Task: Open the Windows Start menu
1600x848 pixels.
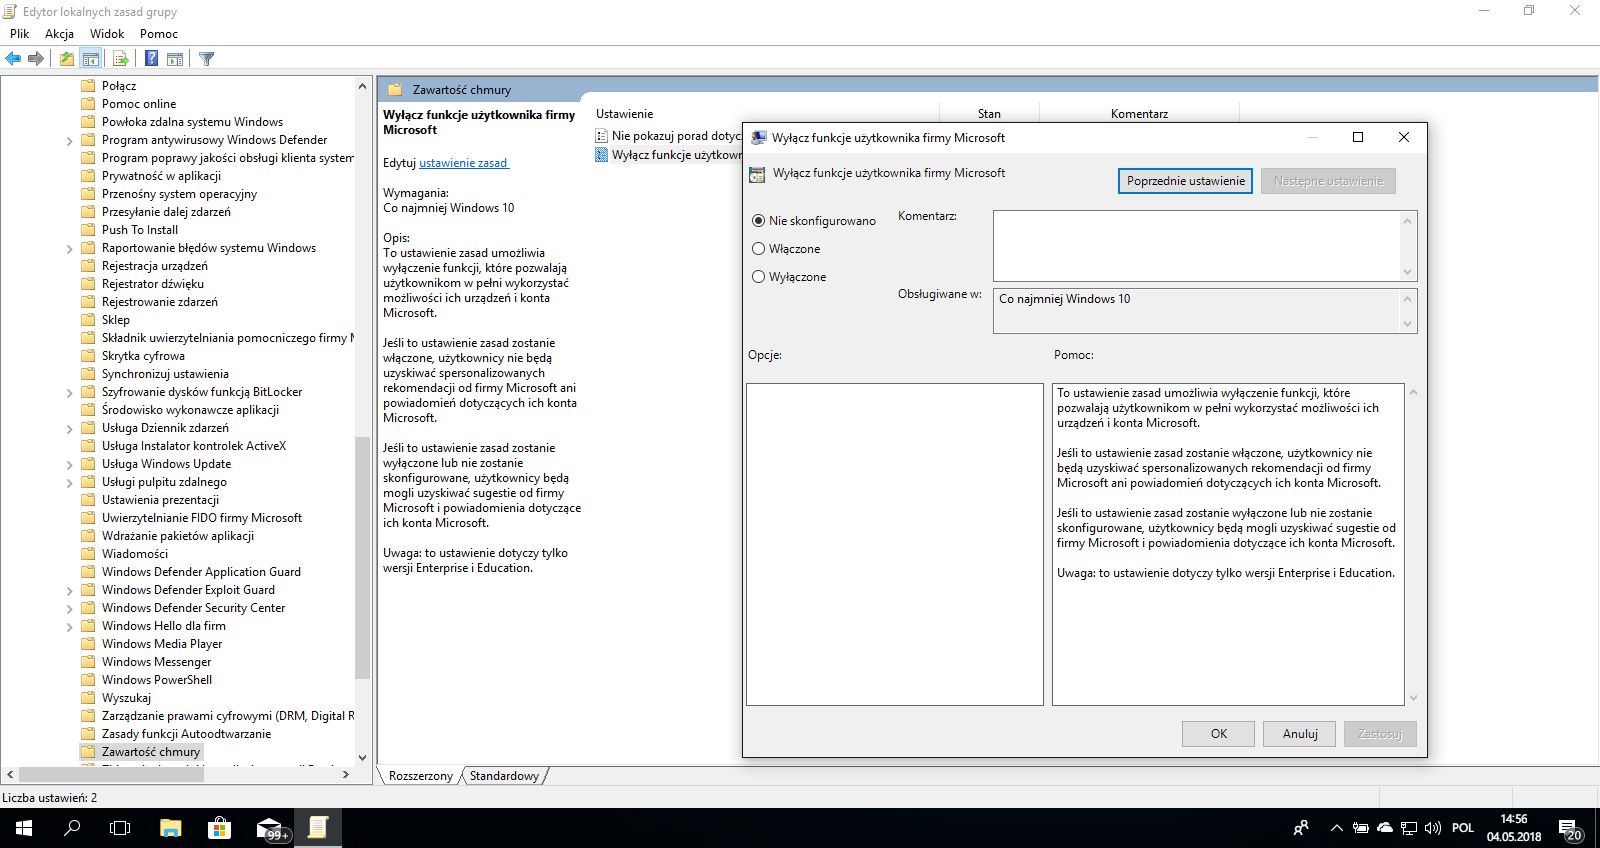Action: click(x=23, y=828)
